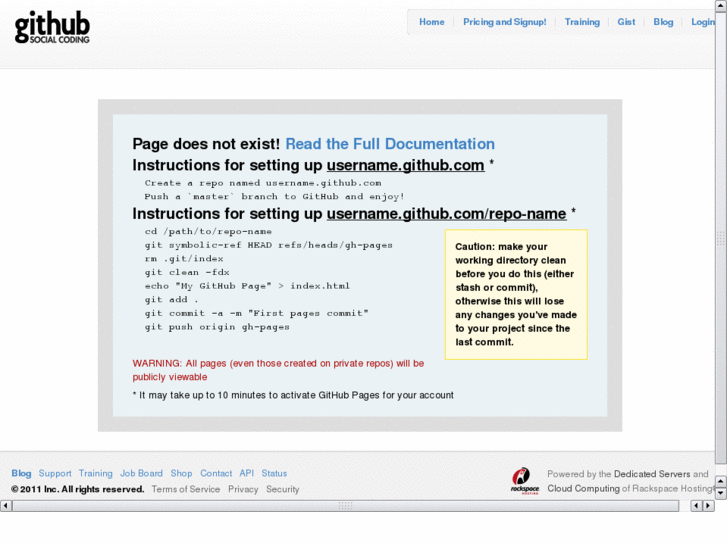Click the scroll-right arrow button
Image resolution: width=727 pixels, height=545 pixels.
point(708,506)
